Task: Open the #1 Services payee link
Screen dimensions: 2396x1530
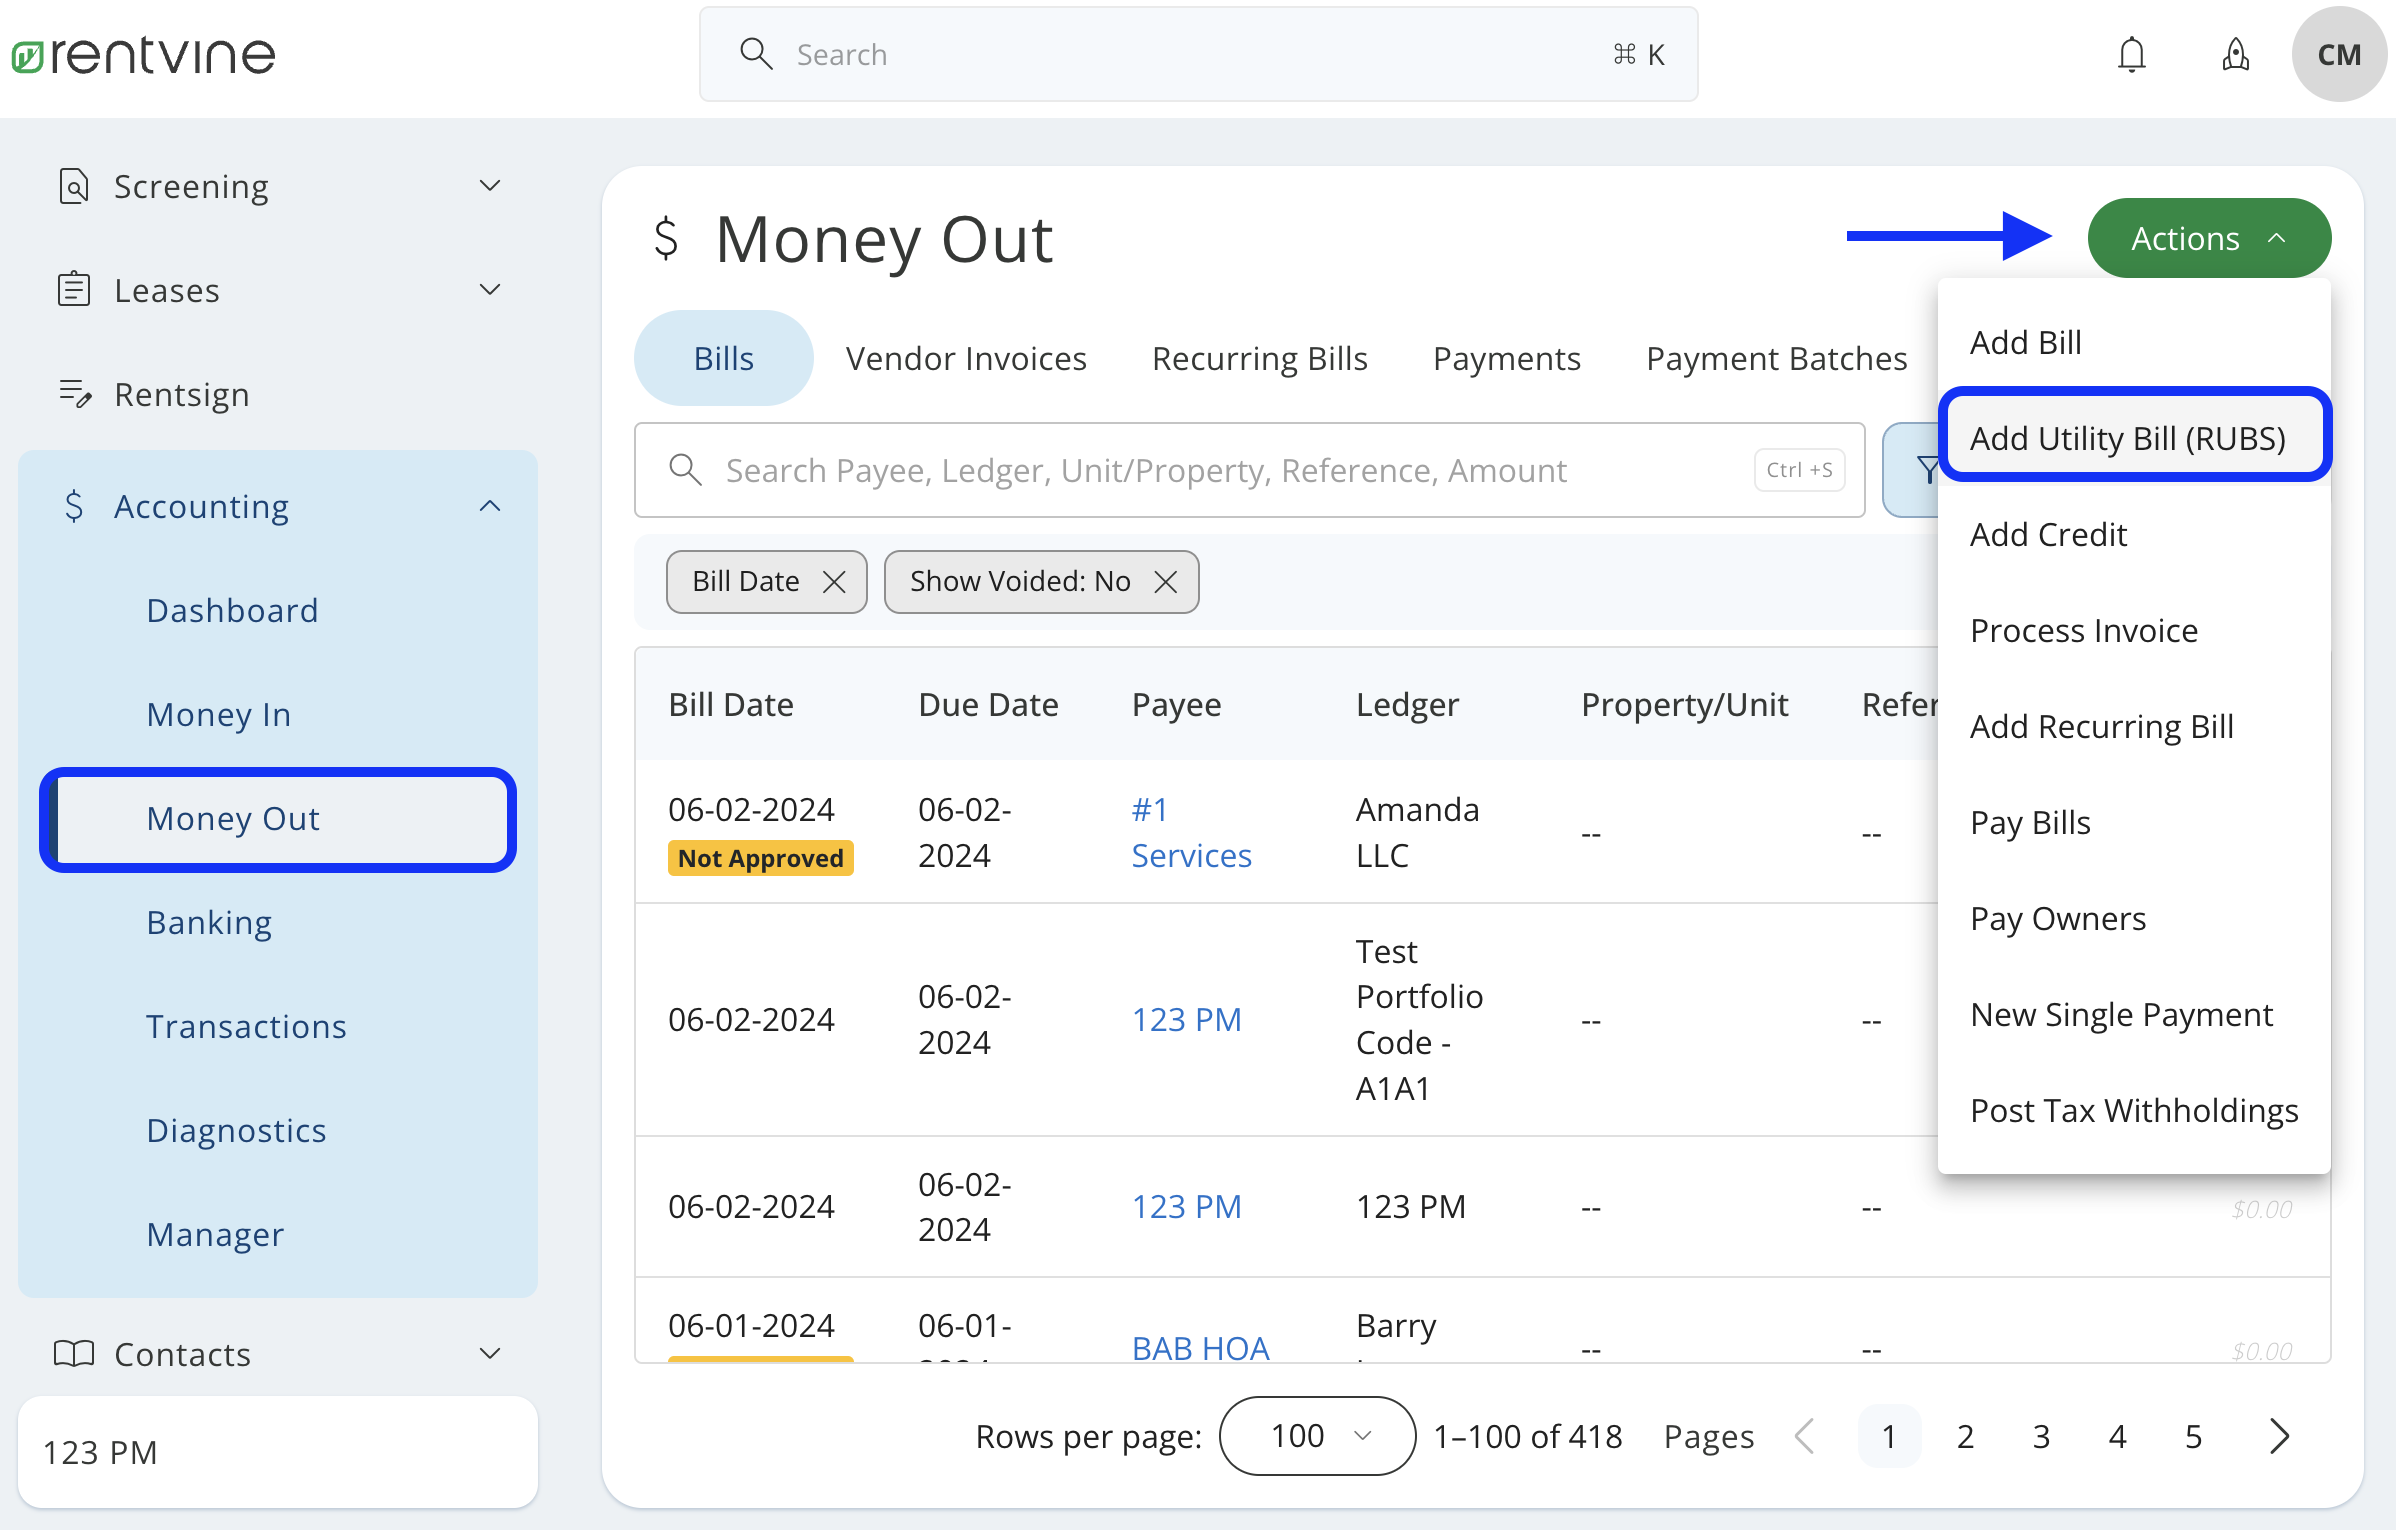Action: 1190,831
